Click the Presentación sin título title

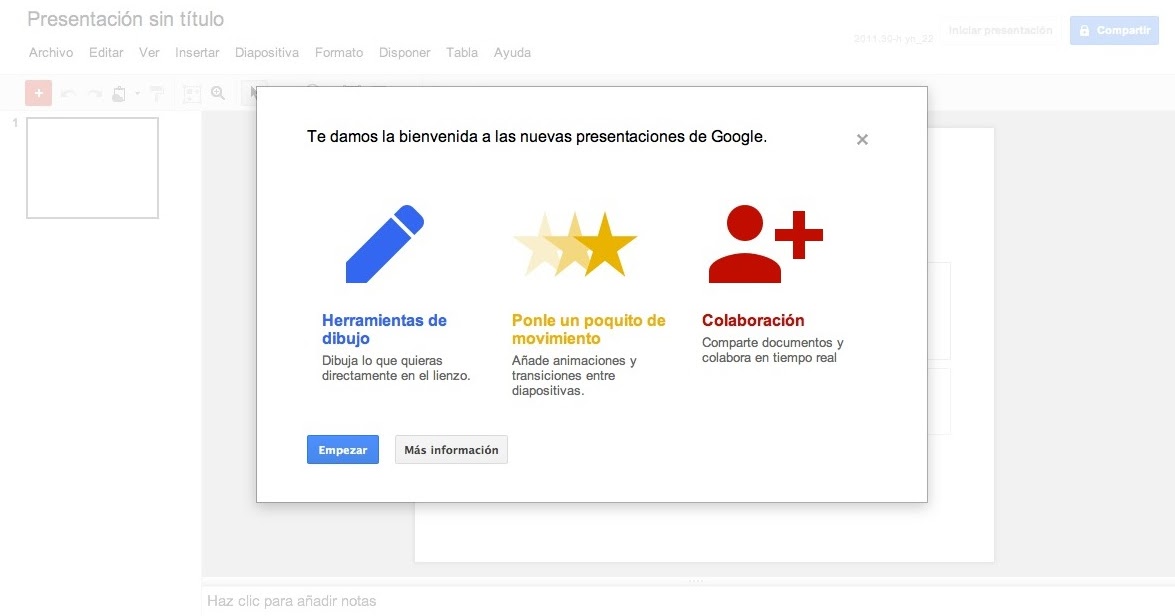pyautogui.click(x=125, y=19)
